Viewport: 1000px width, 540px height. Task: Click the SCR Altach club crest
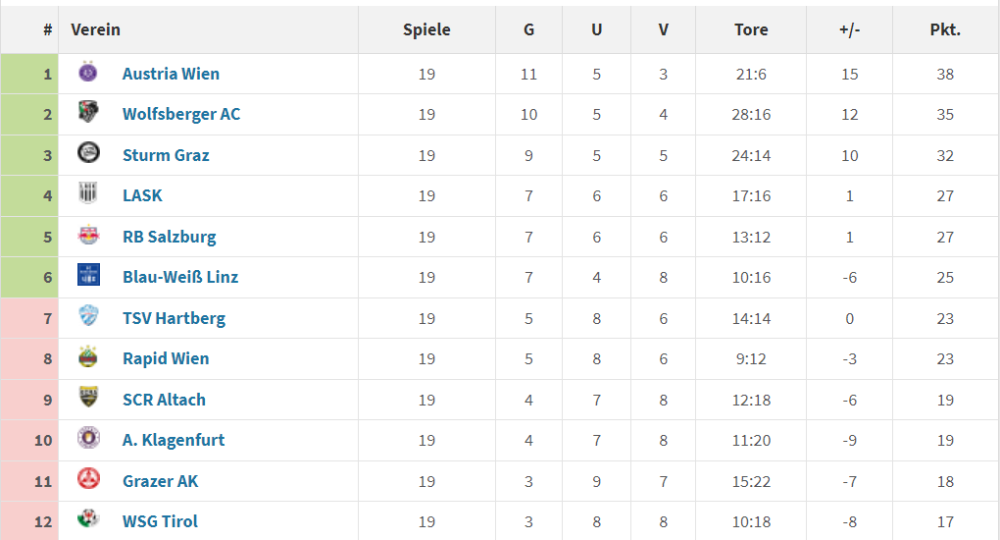88,398
